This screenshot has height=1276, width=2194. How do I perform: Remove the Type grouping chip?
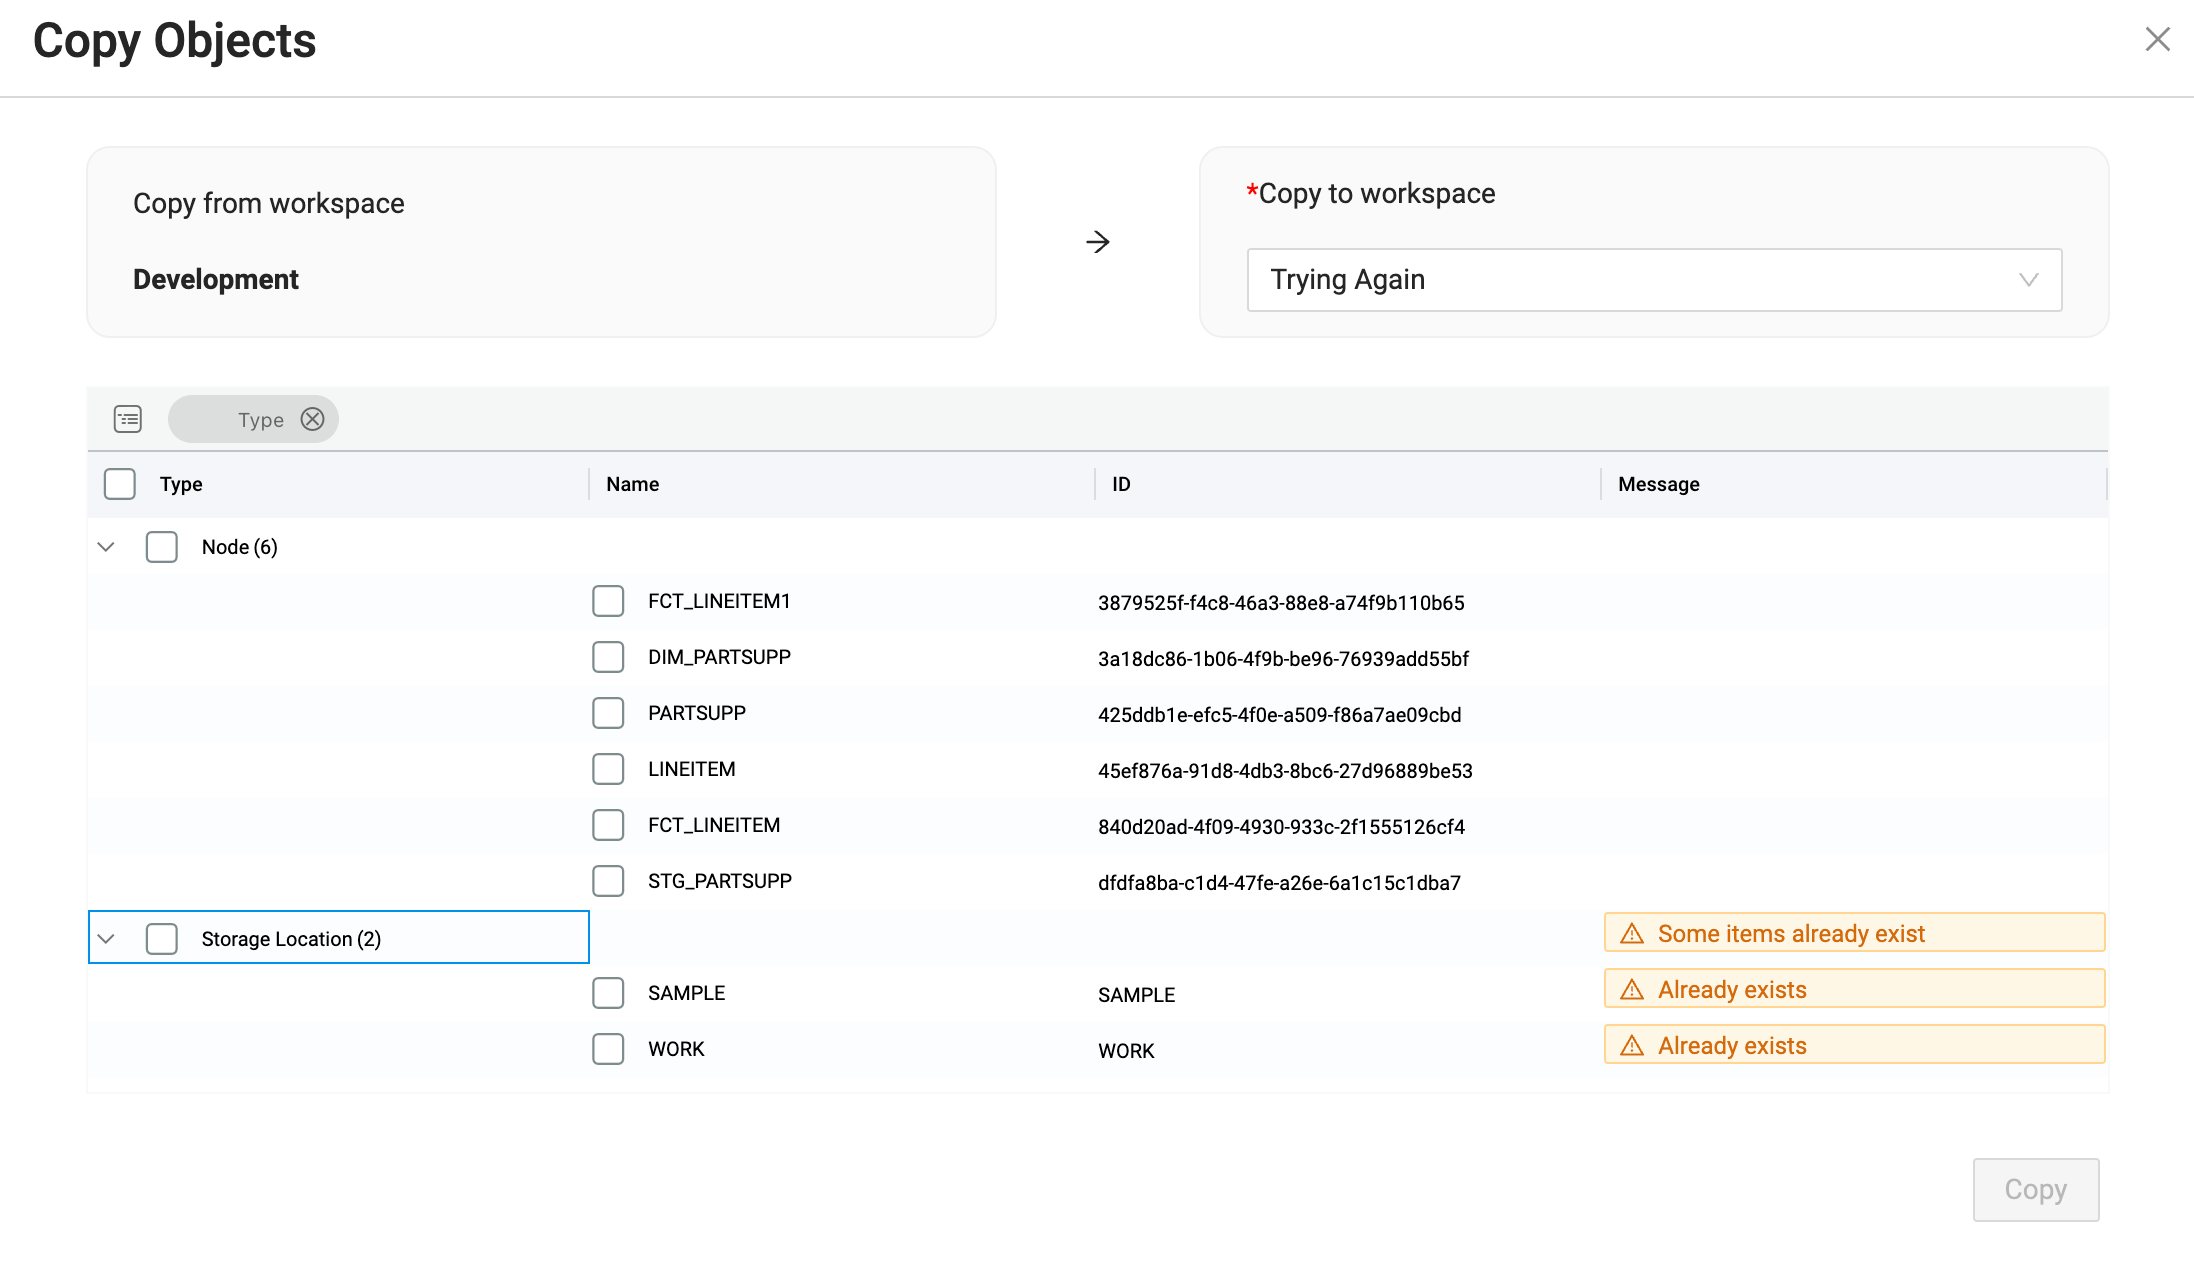(x=312, y=419)
